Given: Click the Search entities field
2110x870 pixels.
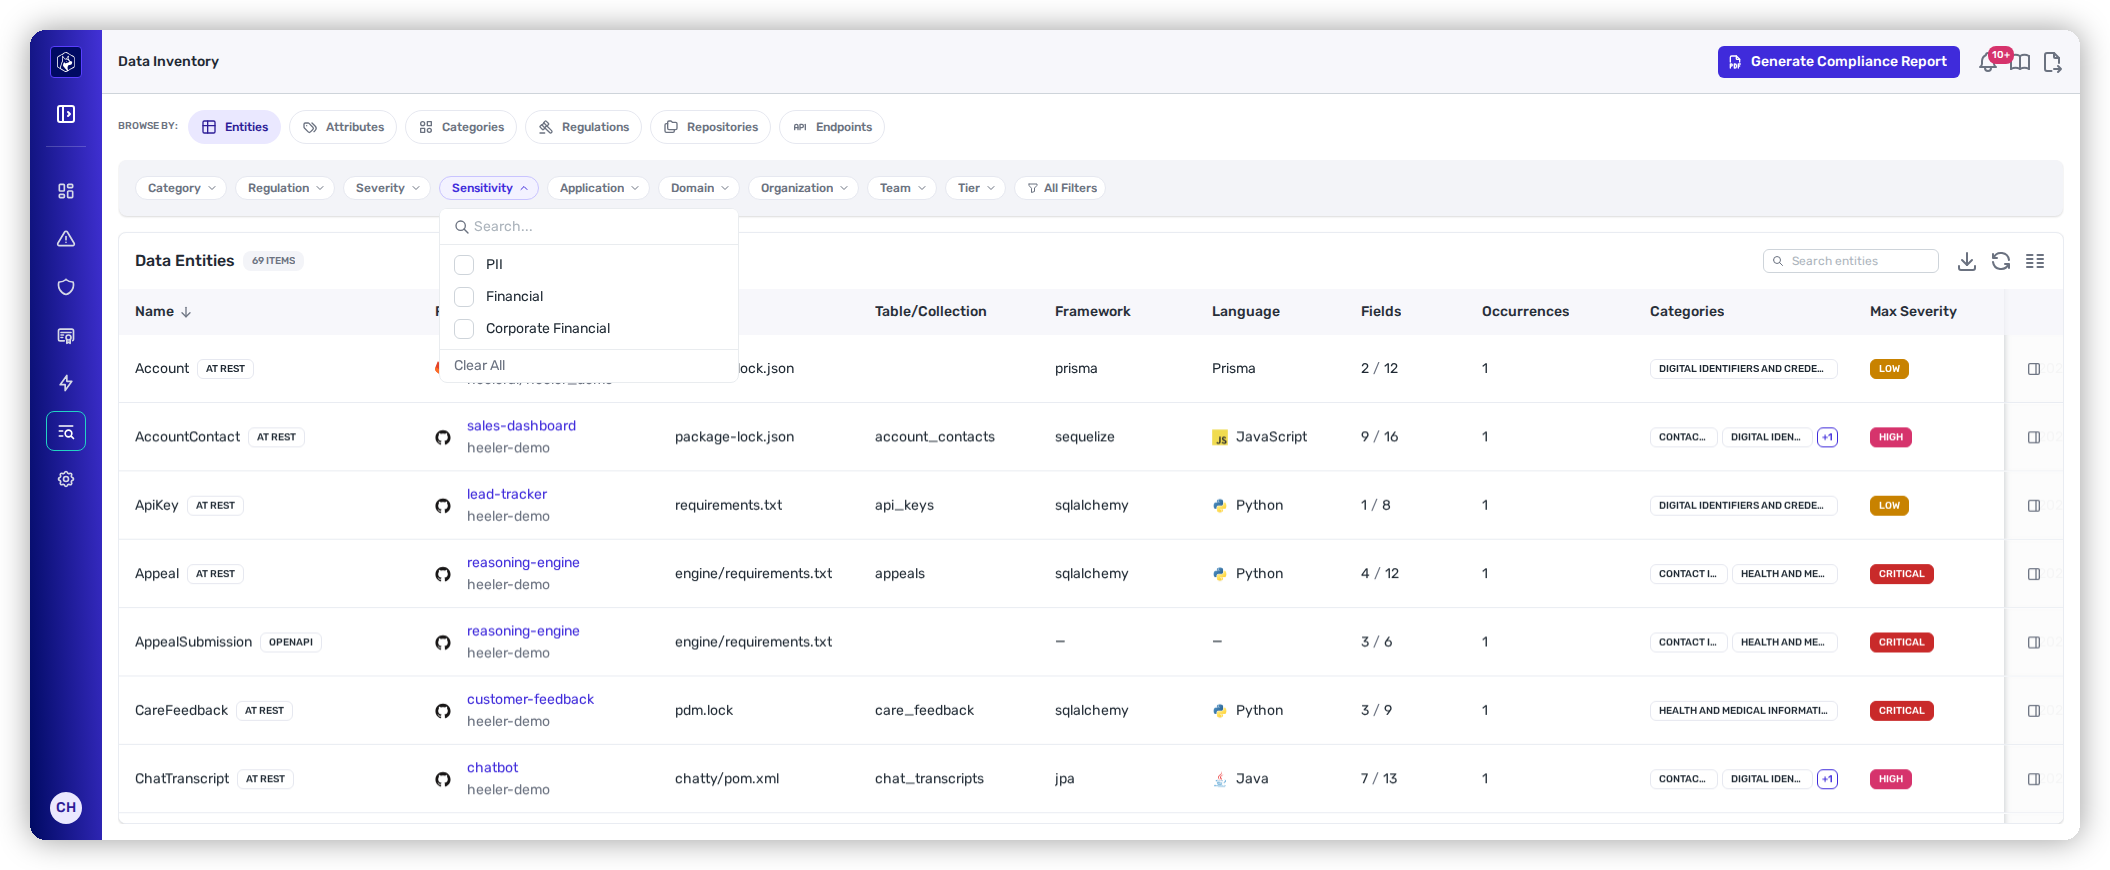Looking at the screenshot, I should coord(1851,261).
